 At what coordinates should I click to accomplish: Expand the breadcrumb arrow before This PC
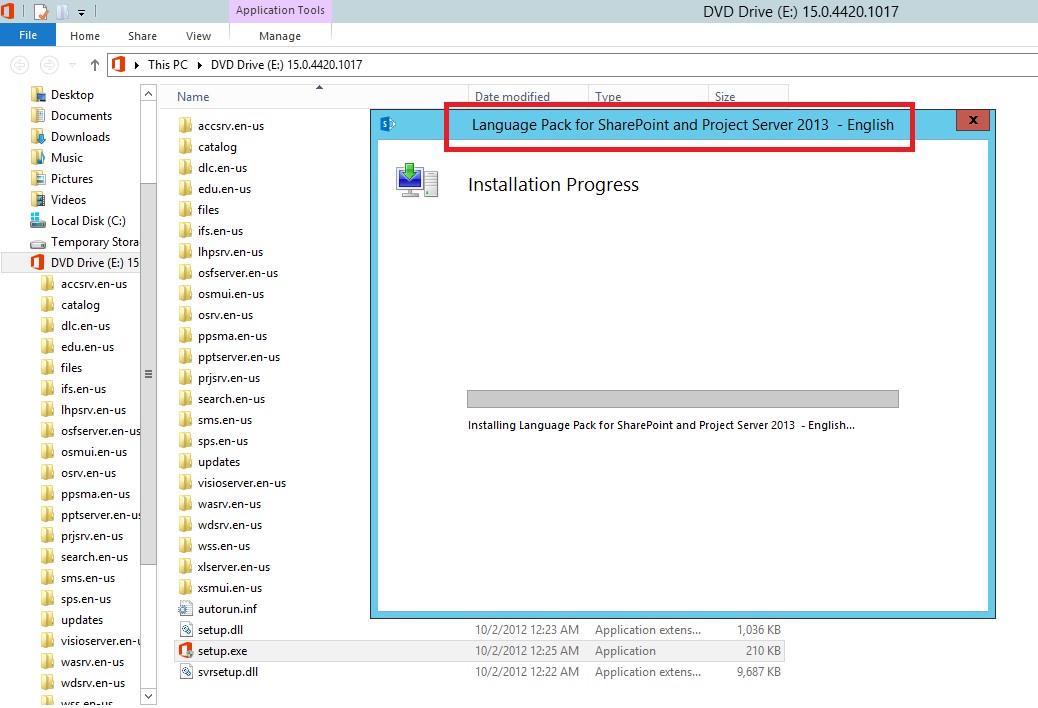click(x=136, y=65)
